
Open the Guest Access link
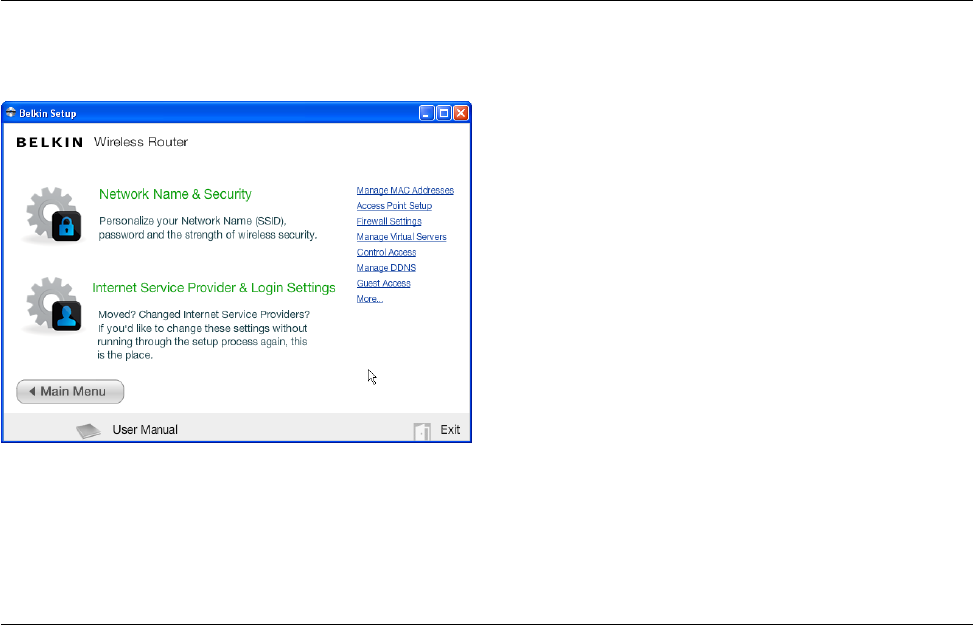[x=383, y=283]
